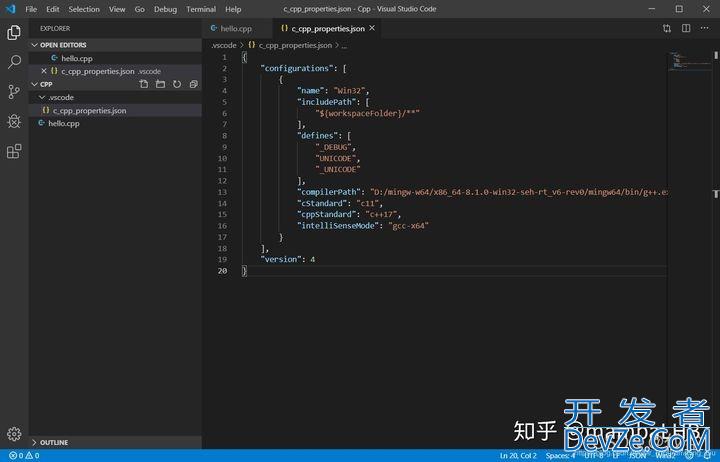Image resolution: width=720 pixels, height=462 pixels.
Task: Switch to the hello.cpp editor tab
Action: (x=237, y=28)
